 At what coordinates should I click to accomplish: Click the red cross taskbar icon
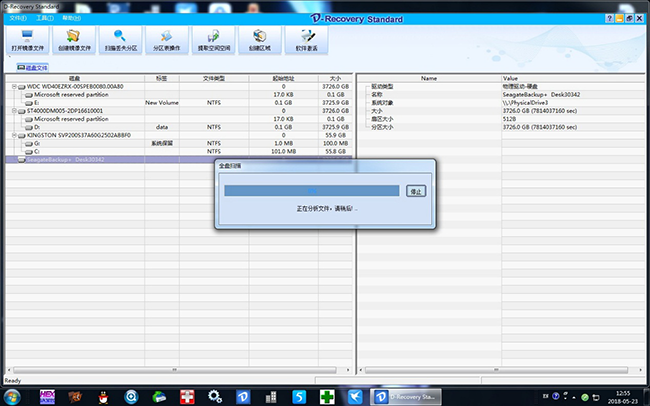(x=187, y=397)
